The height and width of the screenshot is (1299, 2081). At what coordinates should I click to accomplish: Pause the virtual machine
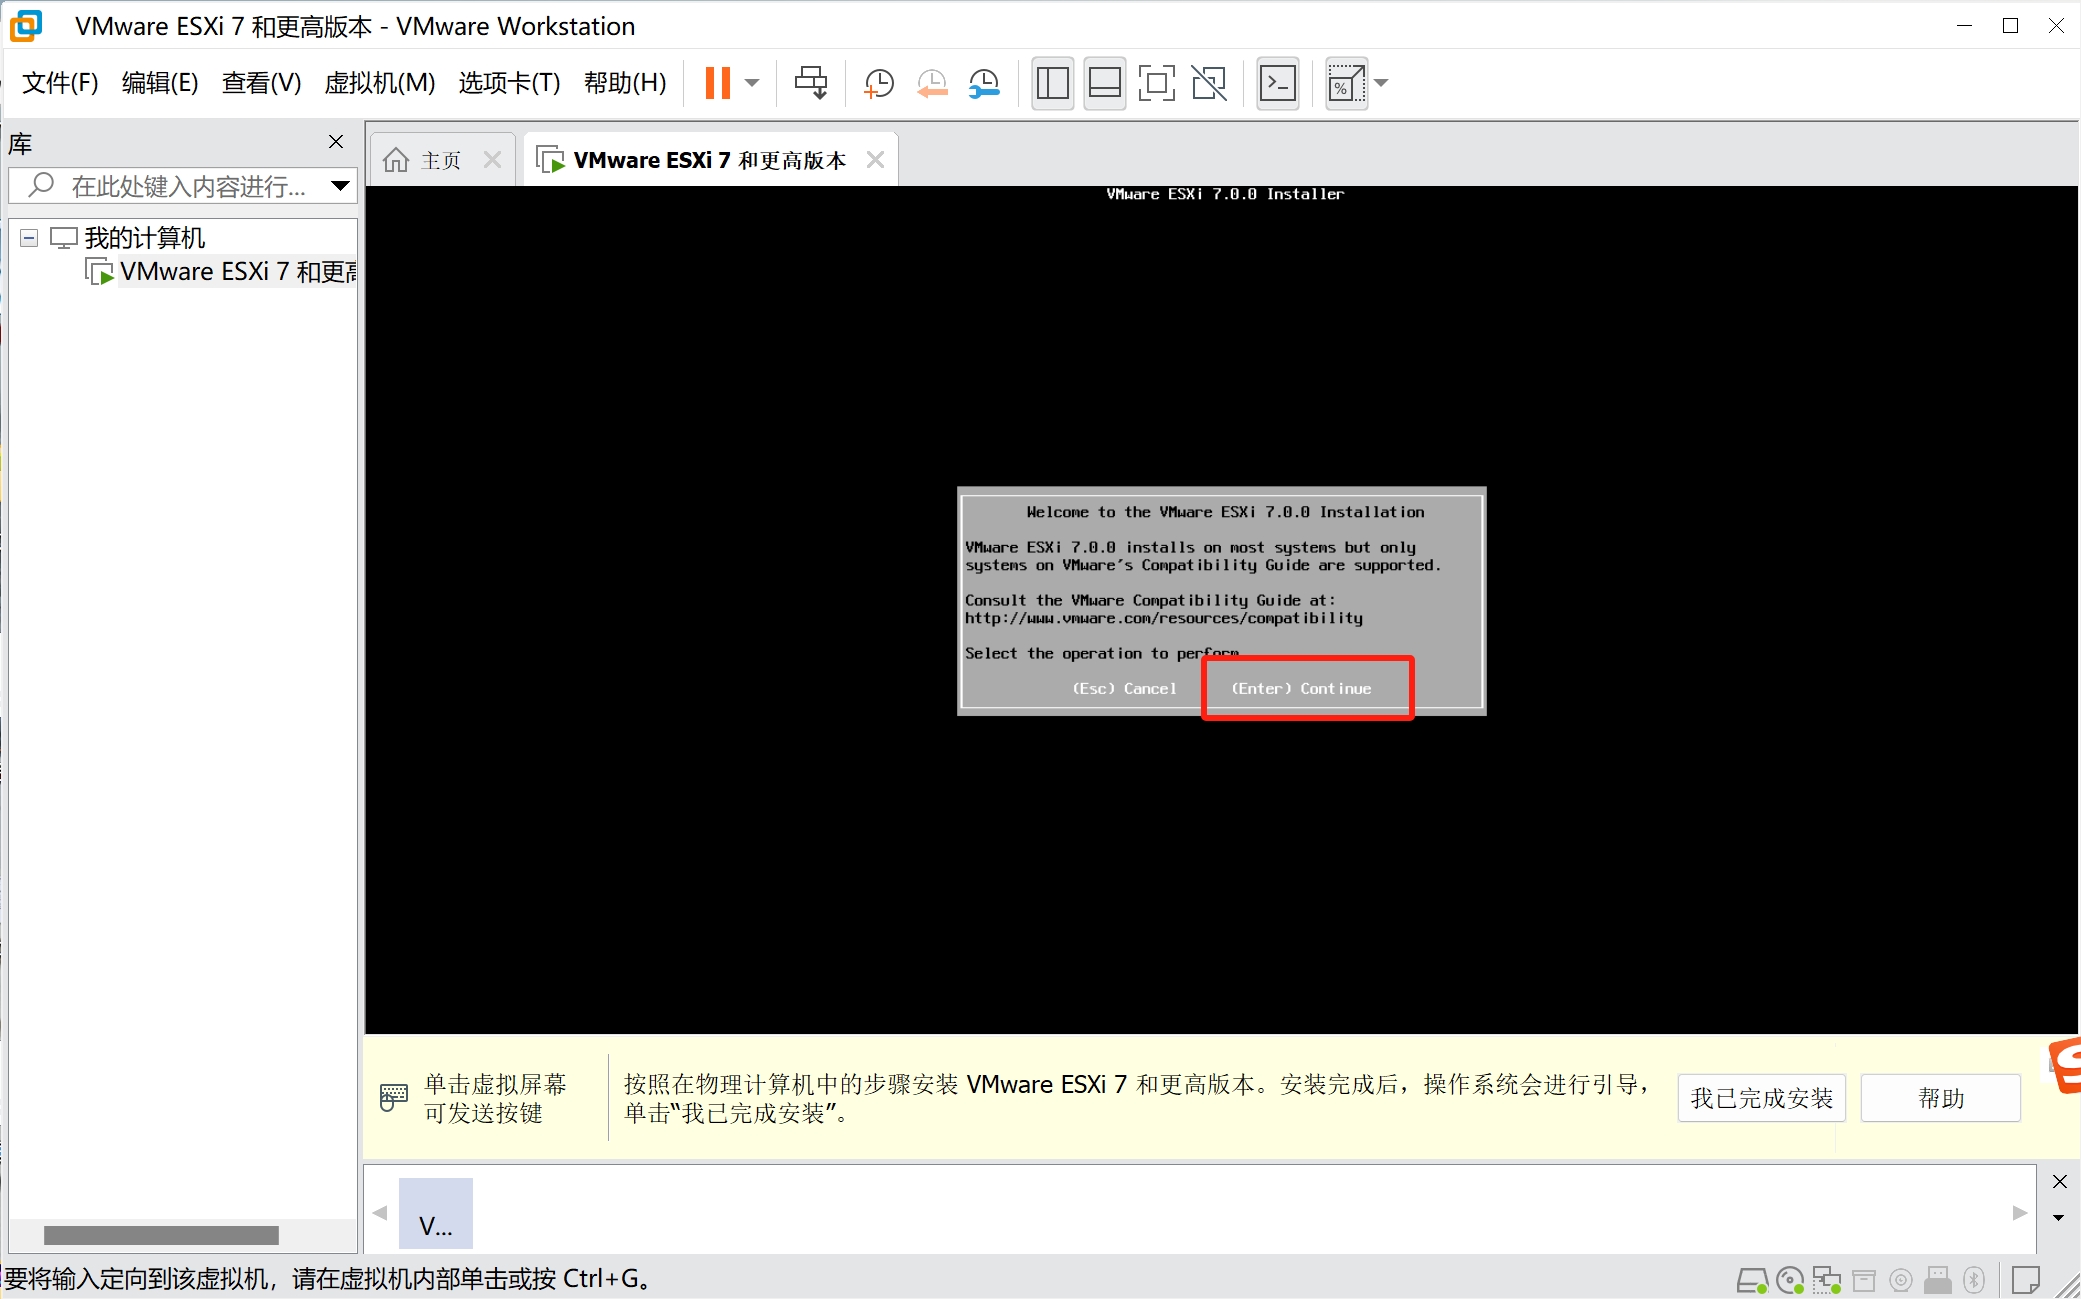717,83
